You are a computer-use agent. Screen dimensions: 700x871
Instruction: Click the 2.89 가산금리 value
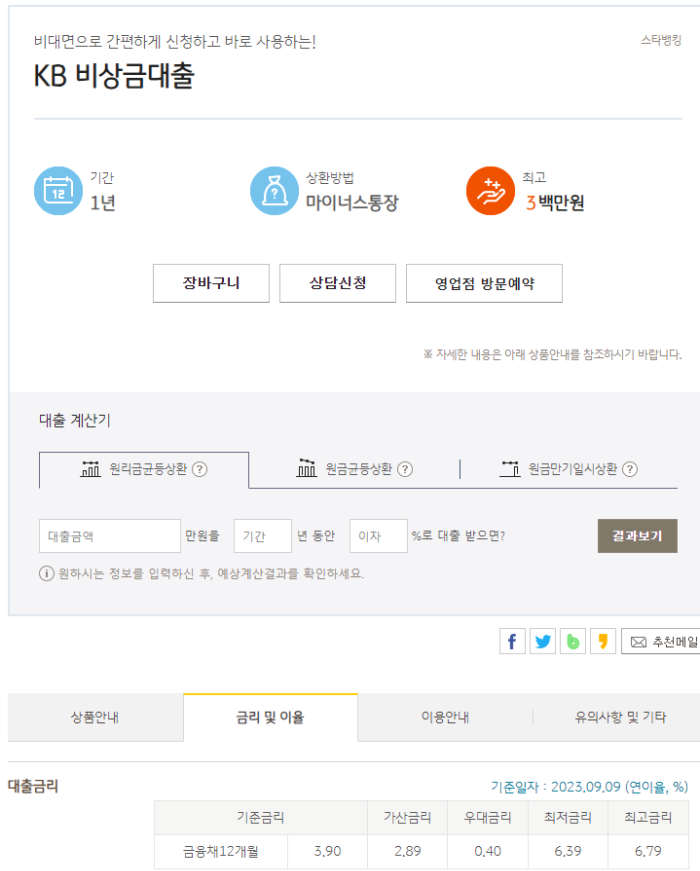pyautogui.click(x=407, y=851)
